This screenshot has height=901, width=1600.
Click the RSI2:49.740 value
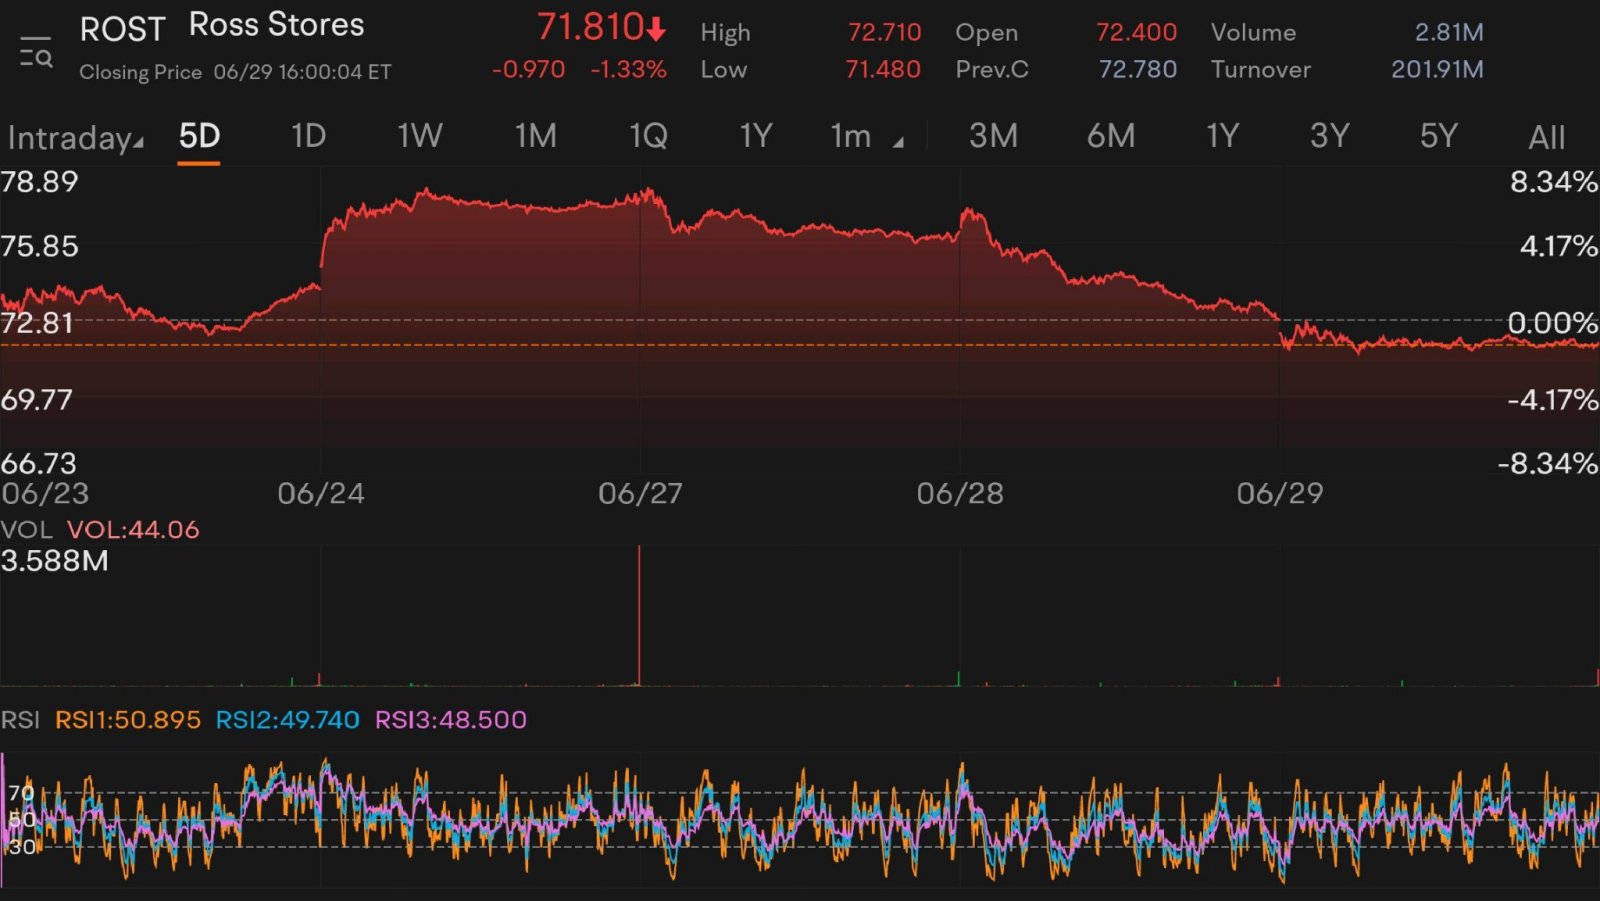(x=288, y=720)
